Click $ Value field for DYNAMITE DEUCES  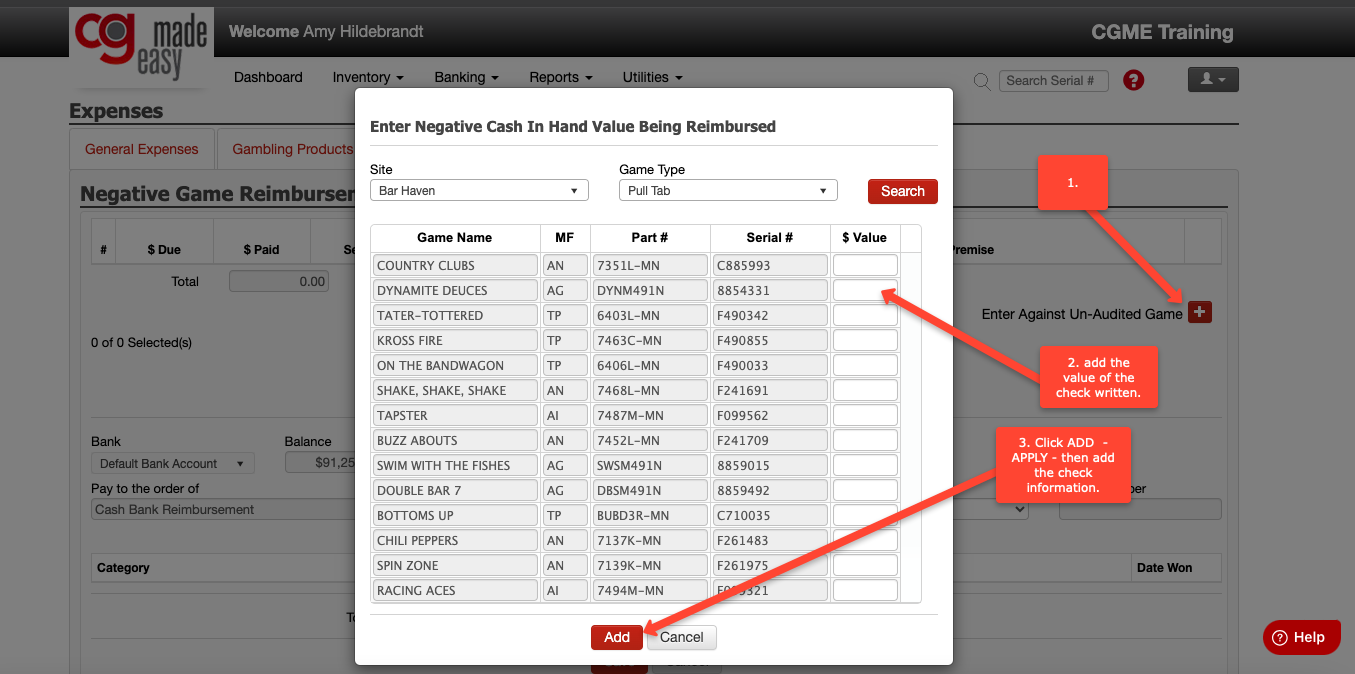point(866,290)
